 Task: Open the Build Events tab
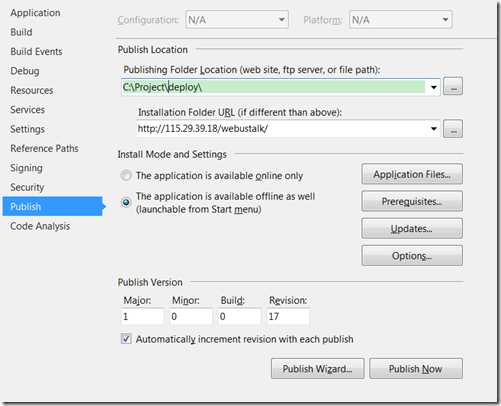(x=36, y=52)
